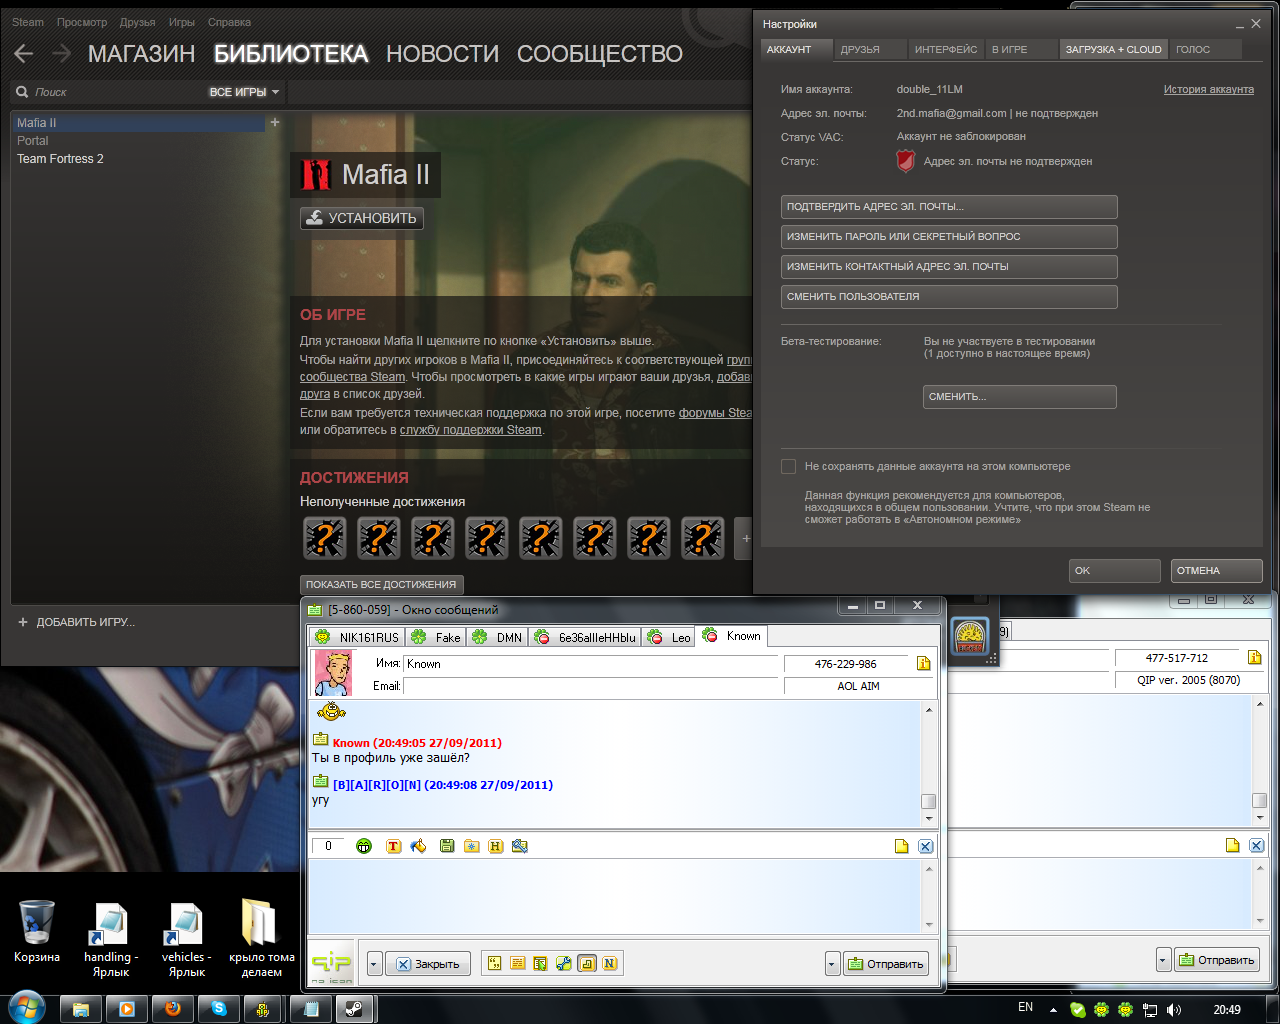Image resolution: width=1280 pixels, height=1024 pixels.
Task: Go to МАГАЗИН section
Action: pos(142,54)
